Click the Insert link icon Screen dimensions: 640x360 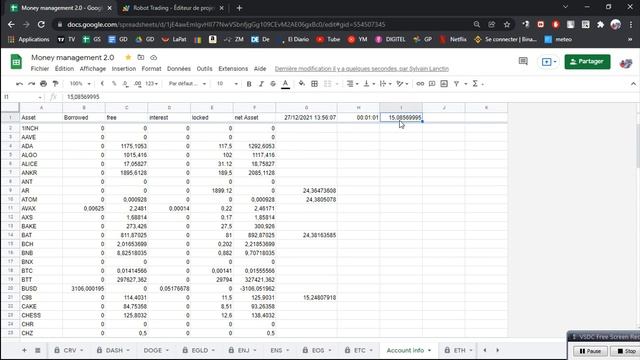[420, 84]
